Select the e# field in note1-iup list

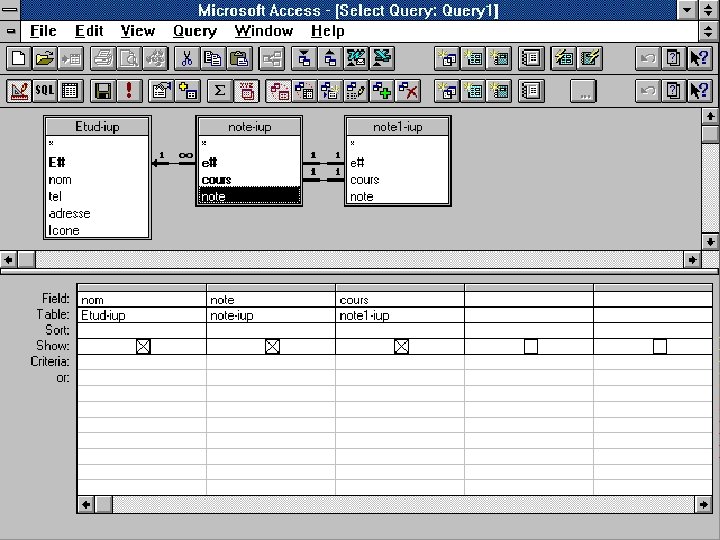[398, 163]
